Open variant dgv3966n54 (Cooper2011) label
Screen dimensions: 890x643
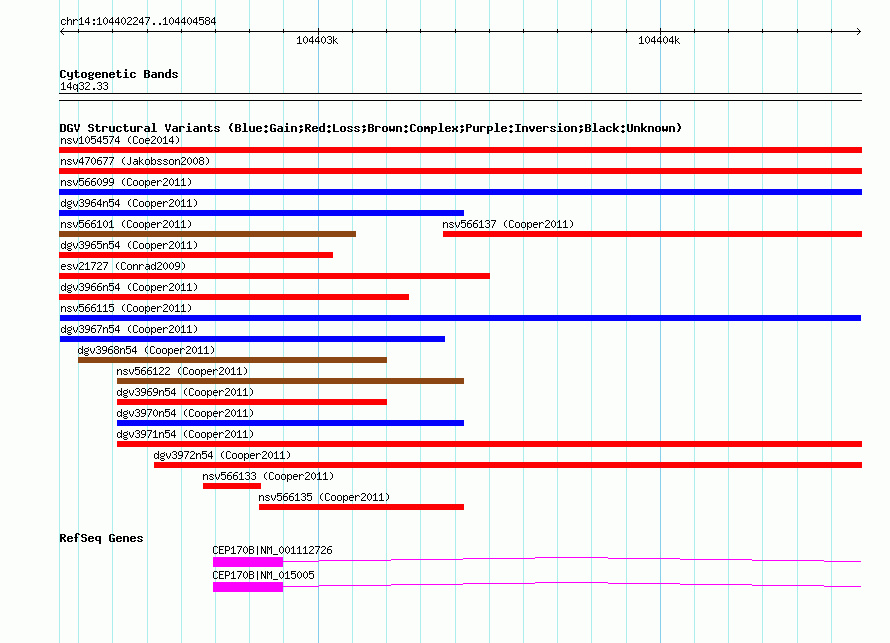click(x=129, y=287)
